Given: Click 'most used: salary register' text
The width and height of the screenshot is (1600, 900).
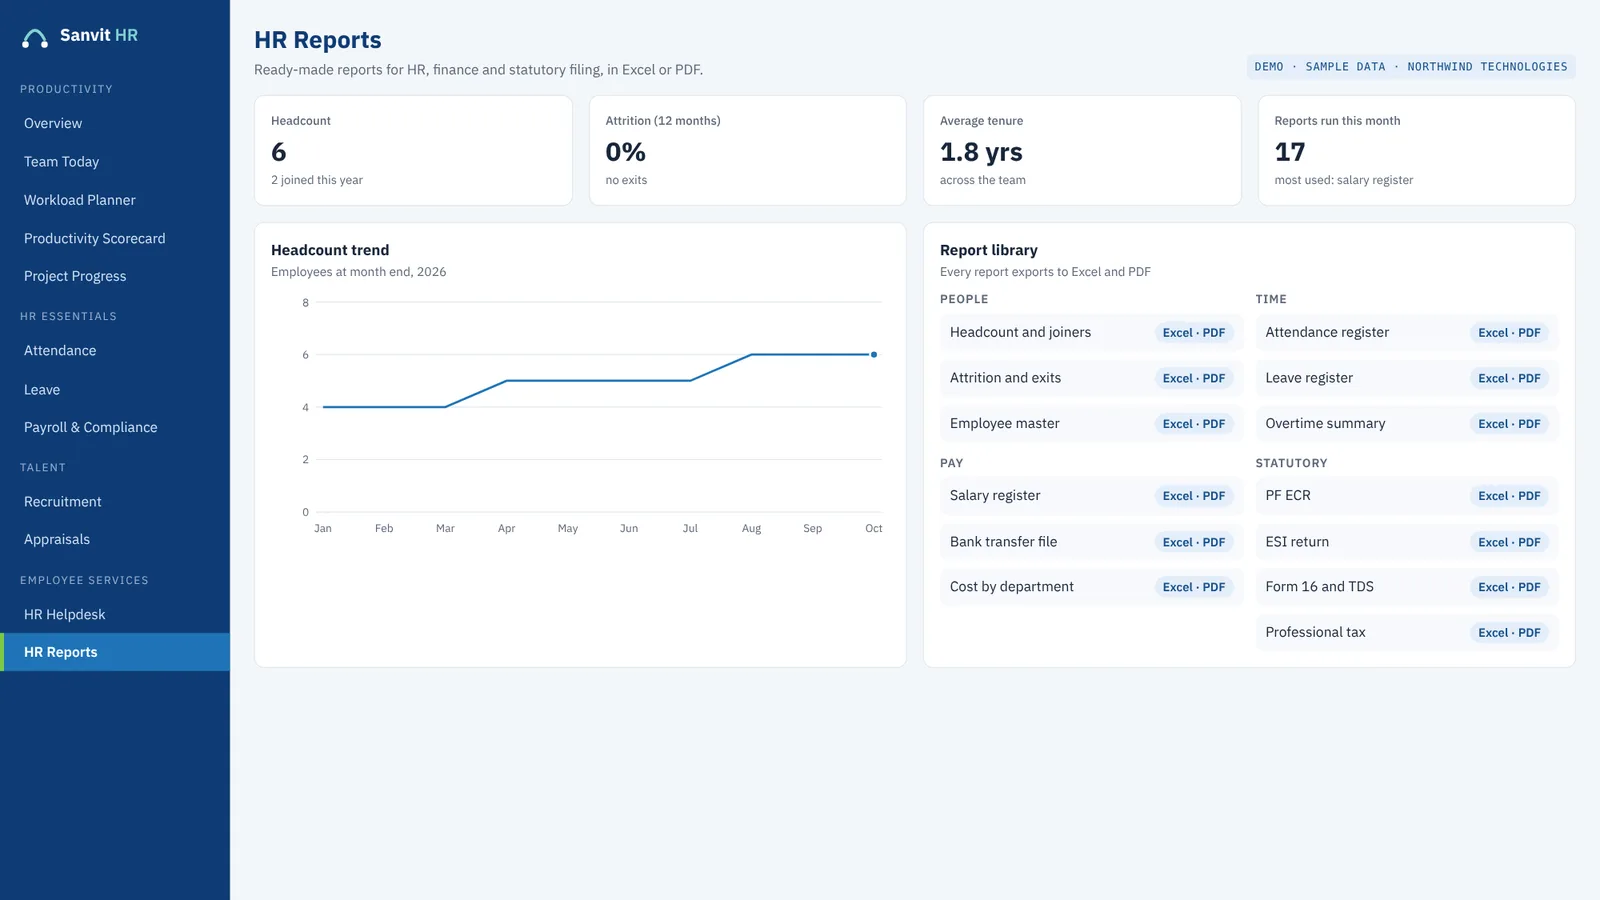Looking at the screenshot, I should click(1344, 180).
